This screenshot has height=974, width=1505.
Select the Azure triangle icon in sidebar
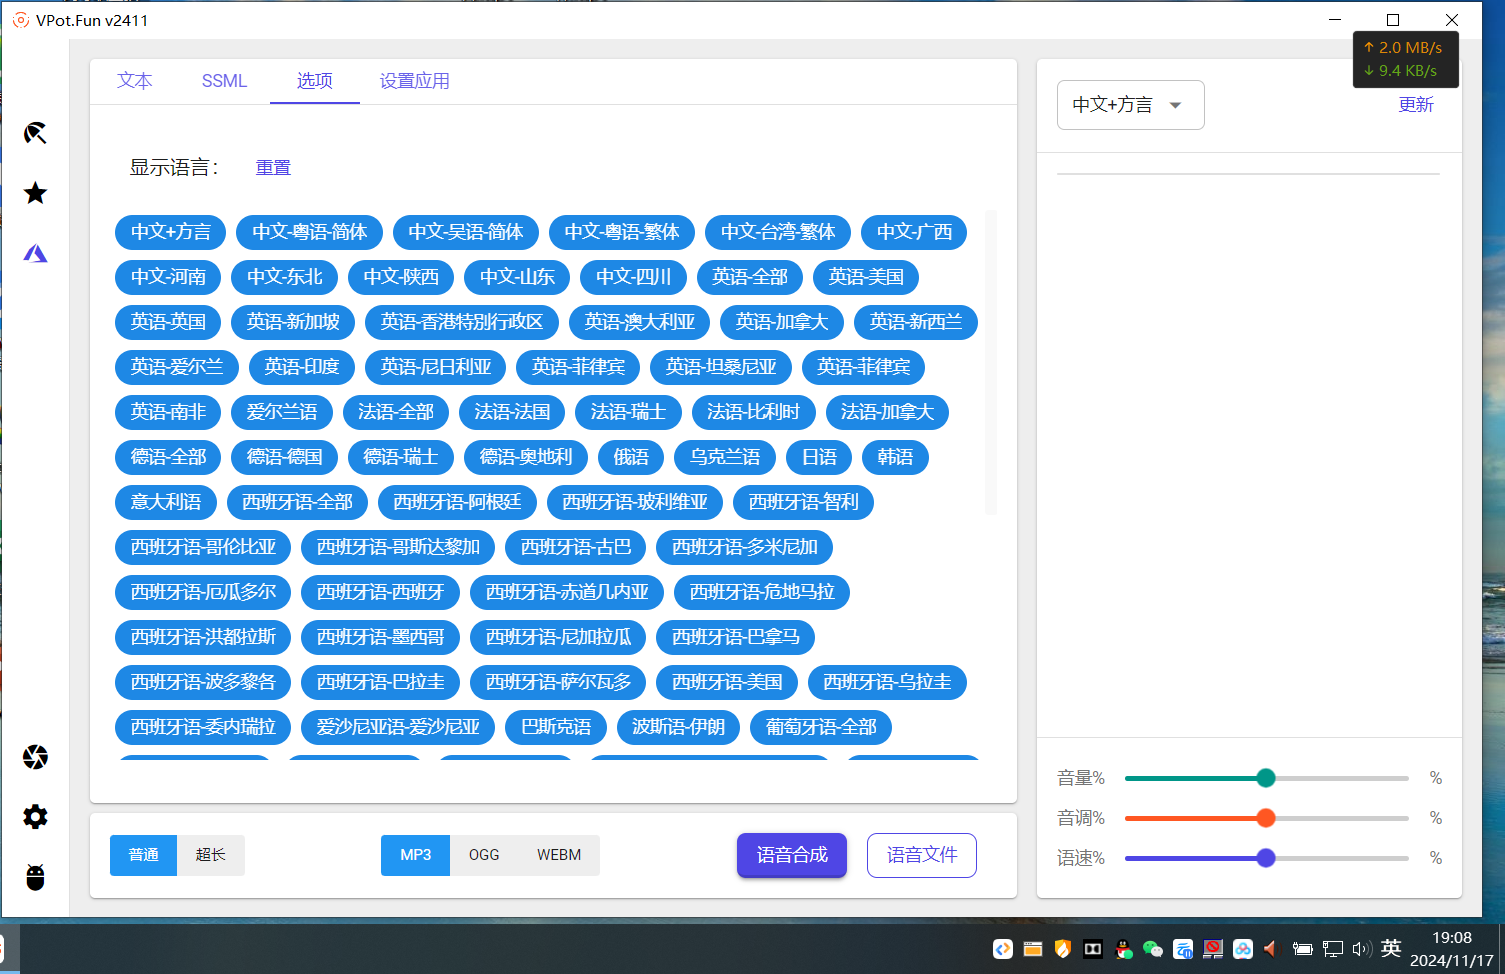tap(35, 254)
